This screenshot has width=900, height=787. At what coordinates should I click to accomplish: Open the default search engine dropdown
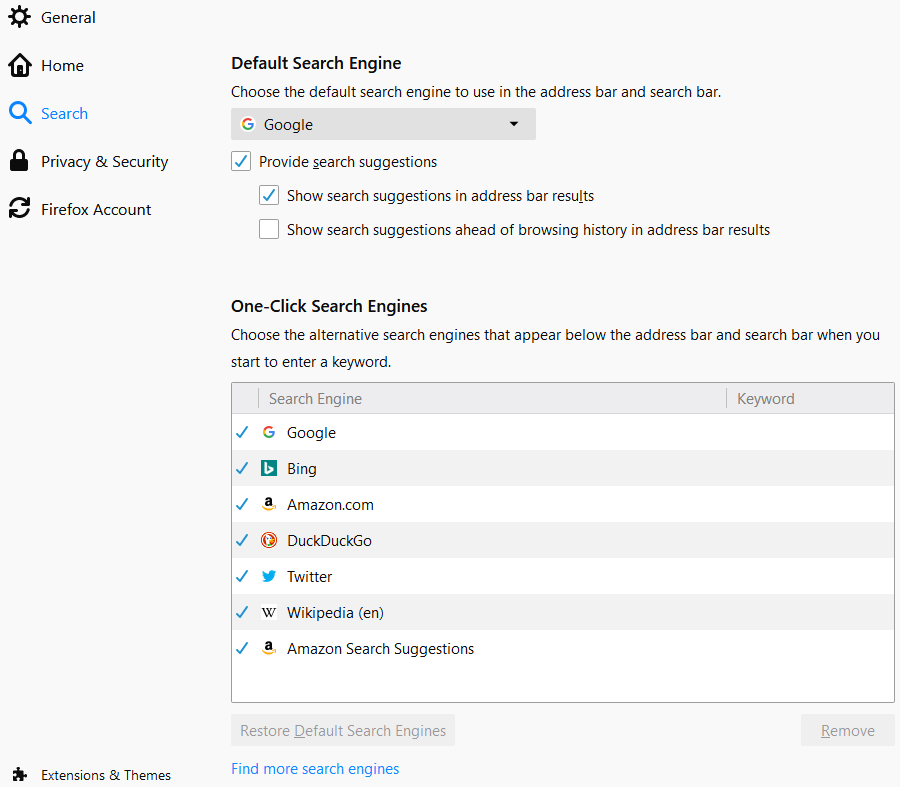383,124
